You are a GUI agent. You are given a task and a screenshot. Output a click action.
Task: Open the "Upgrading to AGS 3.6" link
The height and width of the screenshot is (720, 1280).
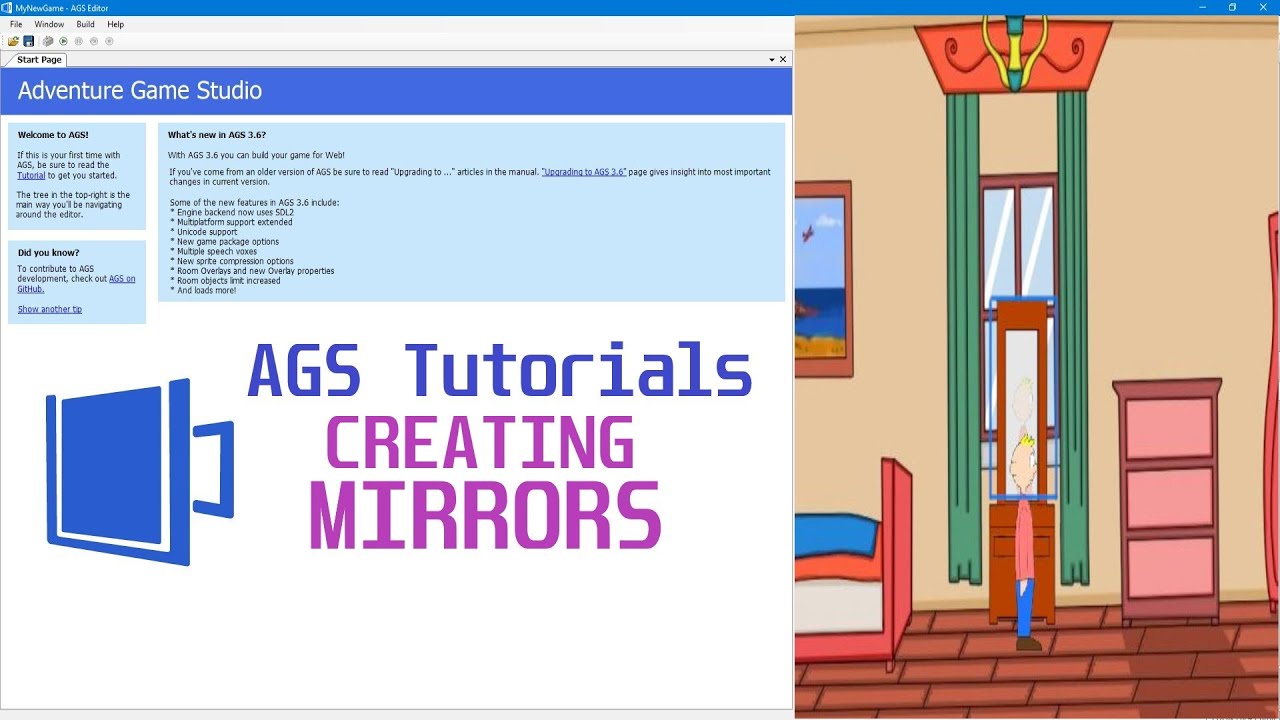584,172
